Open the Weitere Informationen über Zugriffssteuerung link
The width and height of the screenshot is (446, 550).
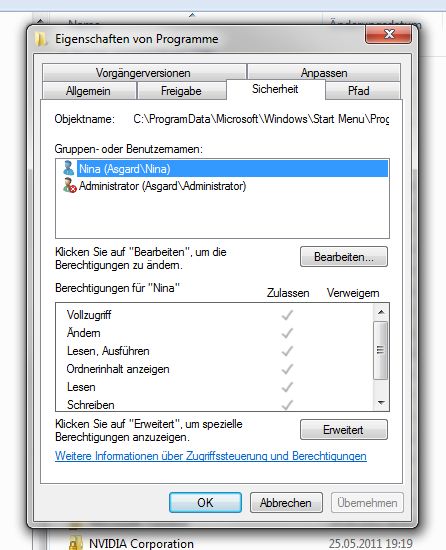211,456
